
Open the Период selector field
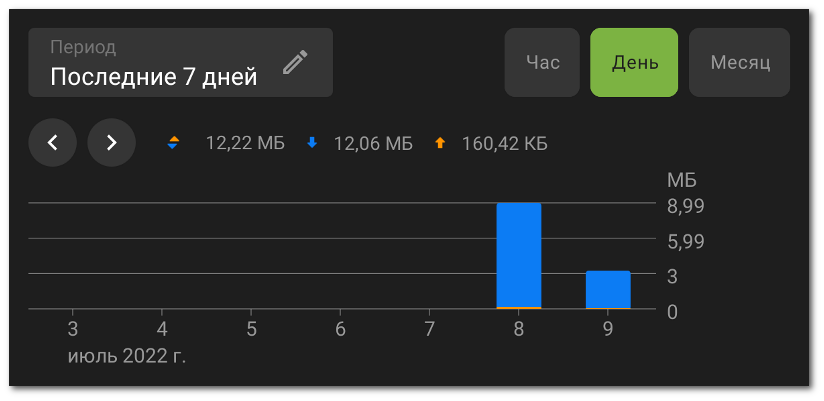tap(180, 63)
